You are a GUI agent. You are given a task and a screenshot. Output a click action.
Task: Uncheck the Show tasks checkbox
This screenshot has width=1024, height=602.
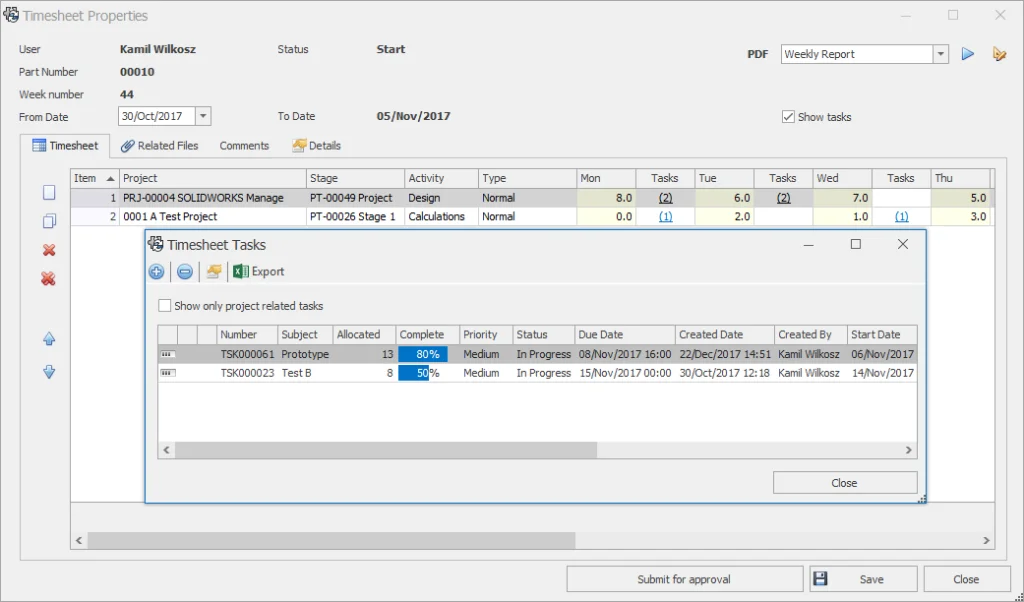click(x=789, y=117)
